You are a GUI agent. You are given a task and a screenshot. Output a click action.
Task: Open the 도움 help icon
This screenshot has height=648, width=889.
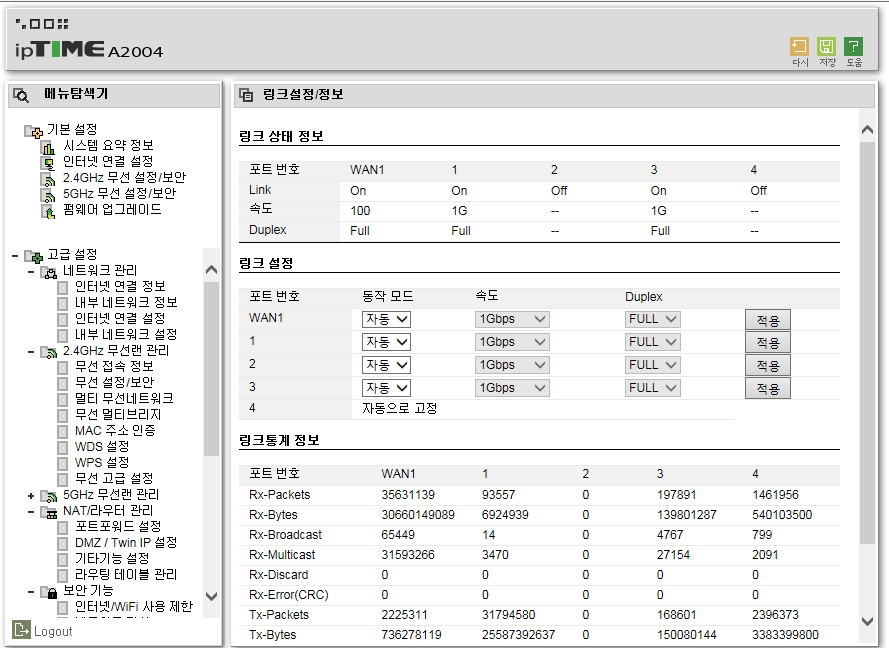pyautogui.click(x=853, y=46)
